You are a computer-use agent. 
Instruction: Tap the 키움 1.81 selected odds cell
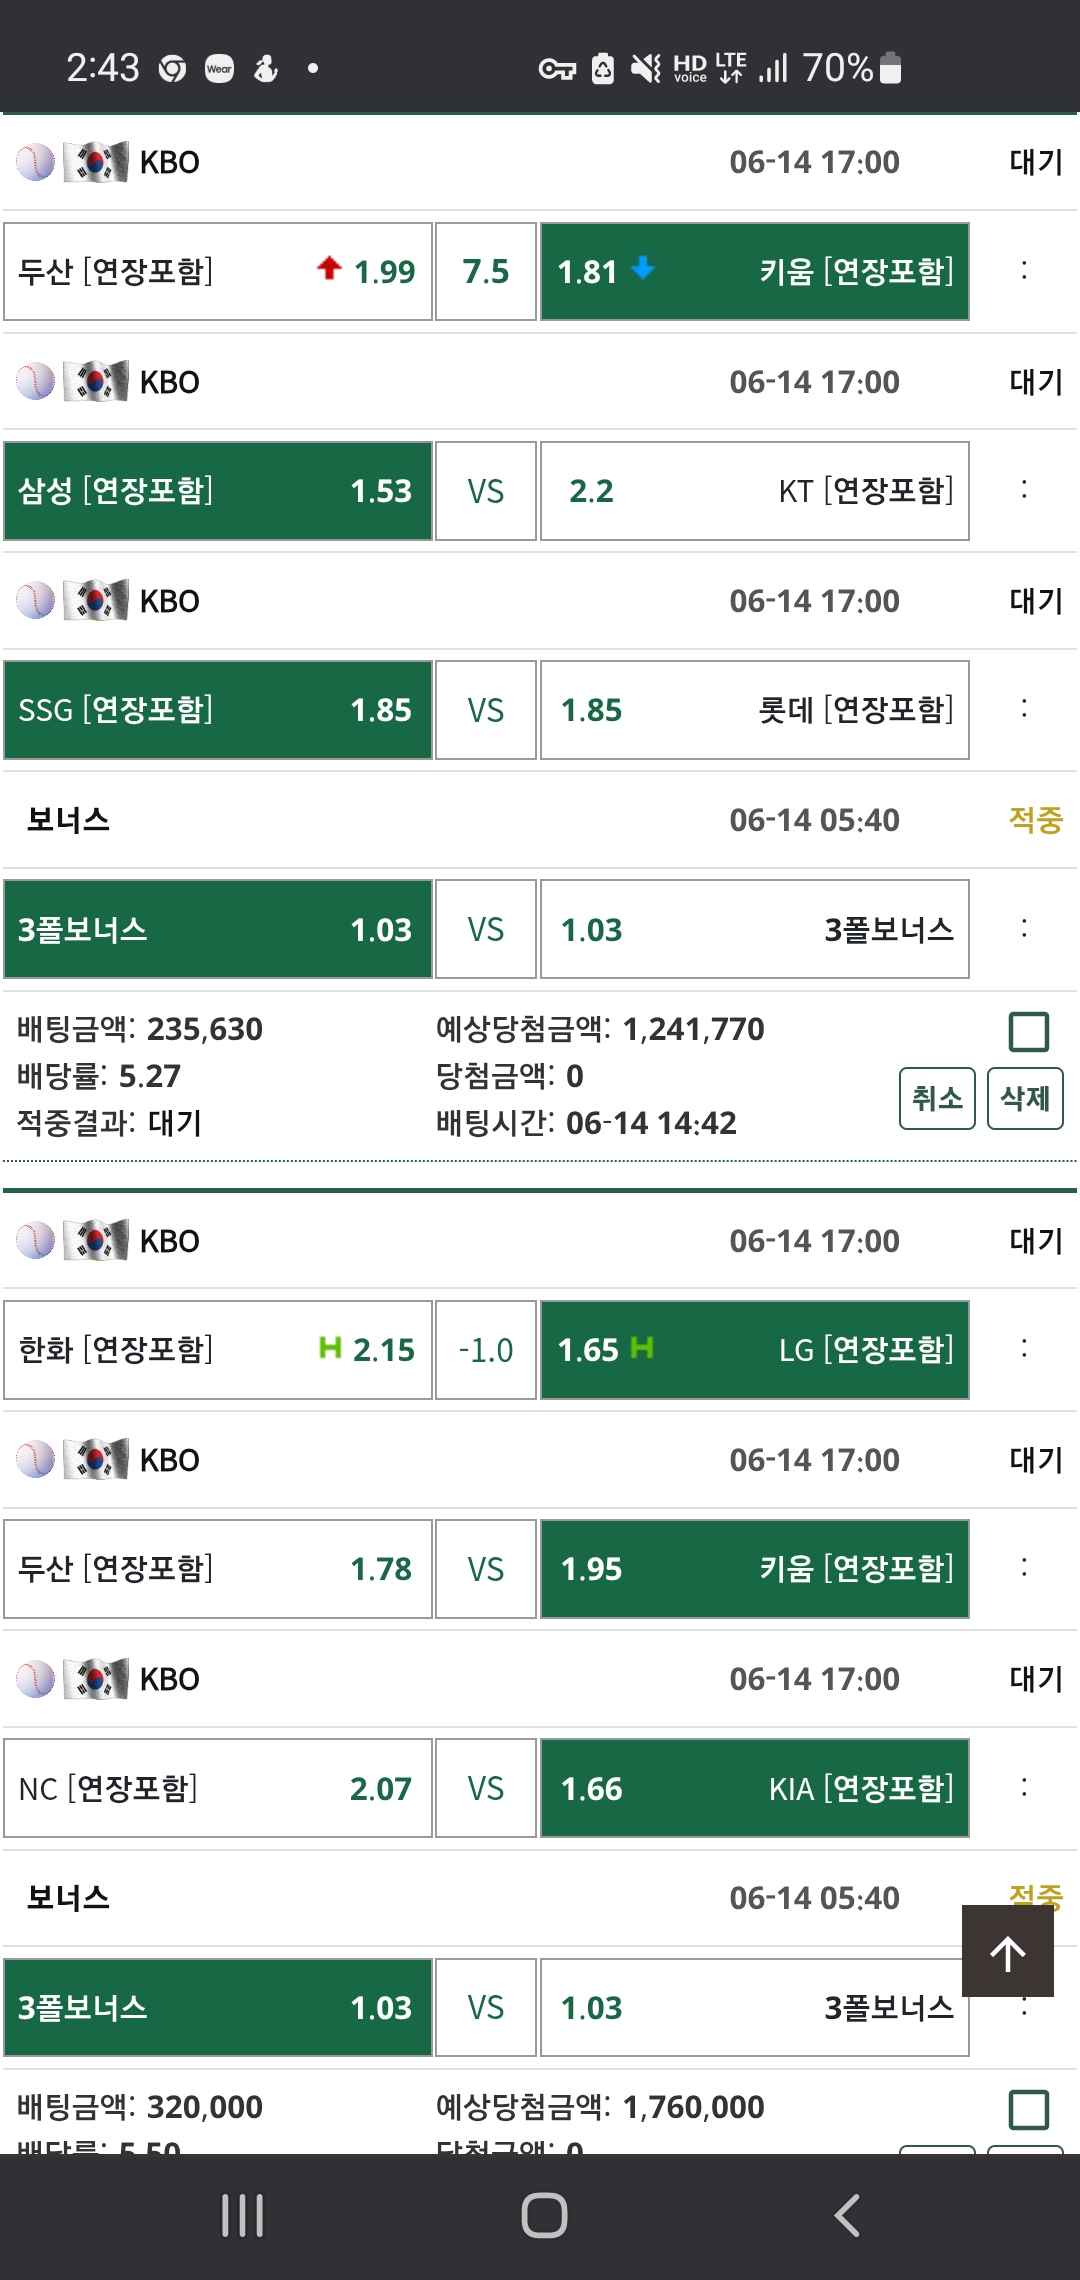click(755, 271)
